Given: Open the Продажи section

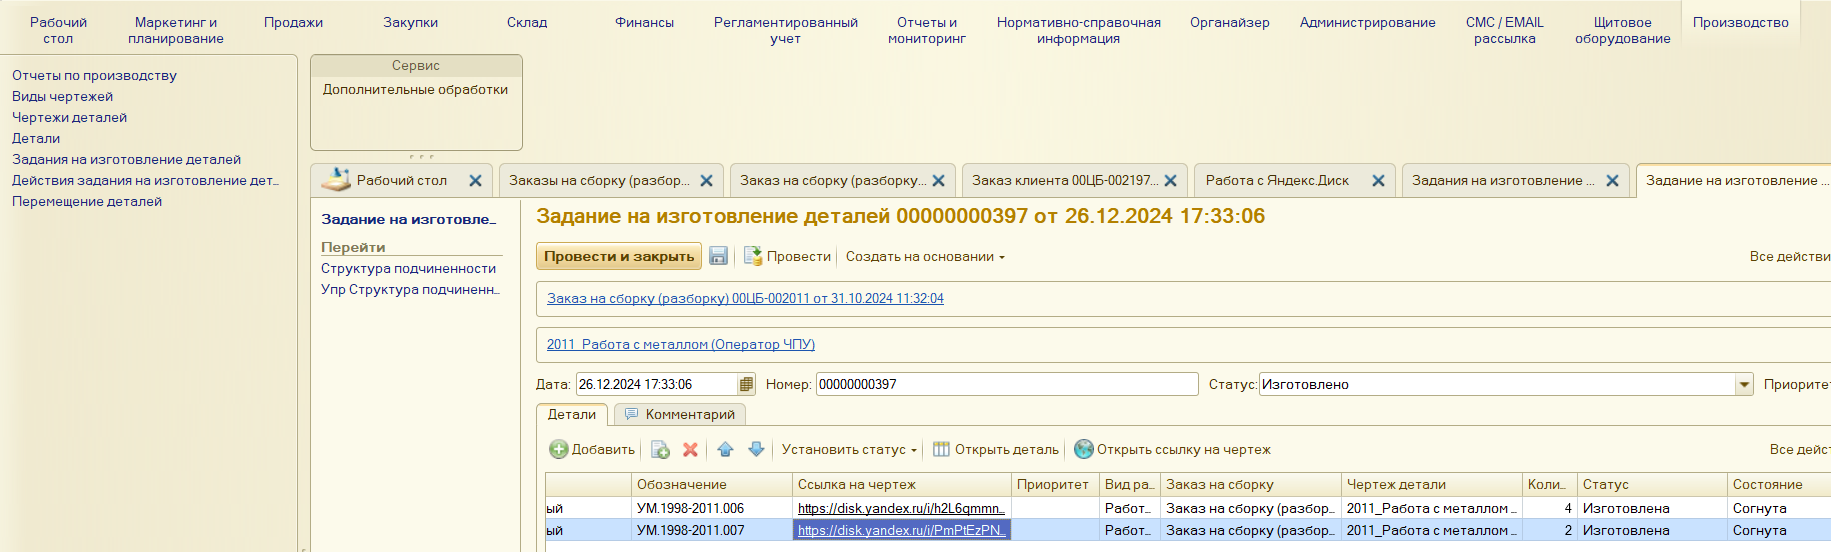Looking at the screenshot, I should click(293, 22).
